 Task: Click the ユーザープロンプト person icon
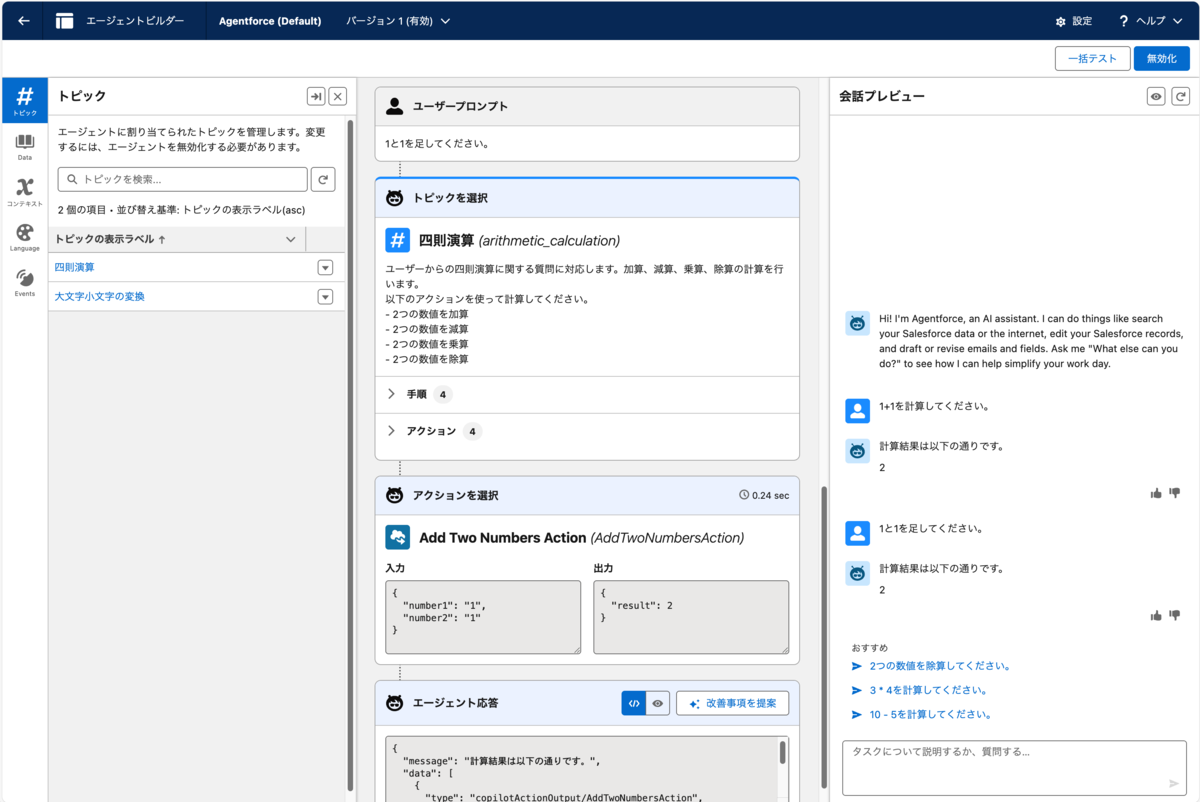click(395, 106)
